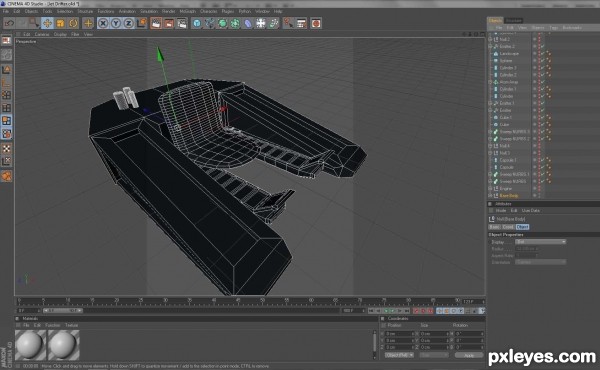The width and height of the screenshot is (600, 370).
Task: Add a HyperNURBS generator object
Action: [222, 23]
